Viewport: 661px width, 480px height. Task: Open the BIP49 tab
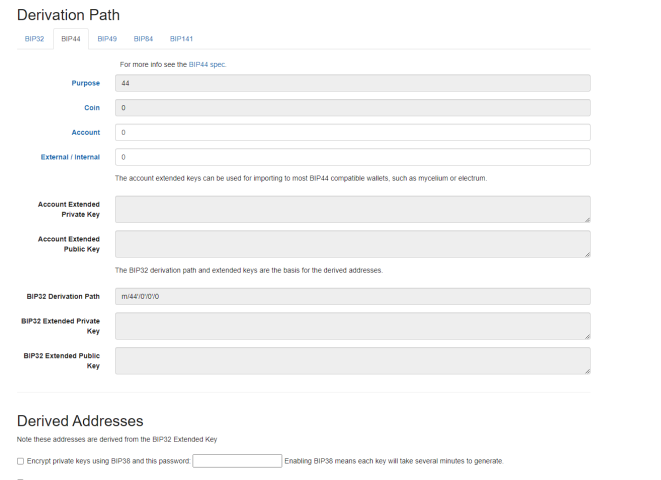coord(107,39)
